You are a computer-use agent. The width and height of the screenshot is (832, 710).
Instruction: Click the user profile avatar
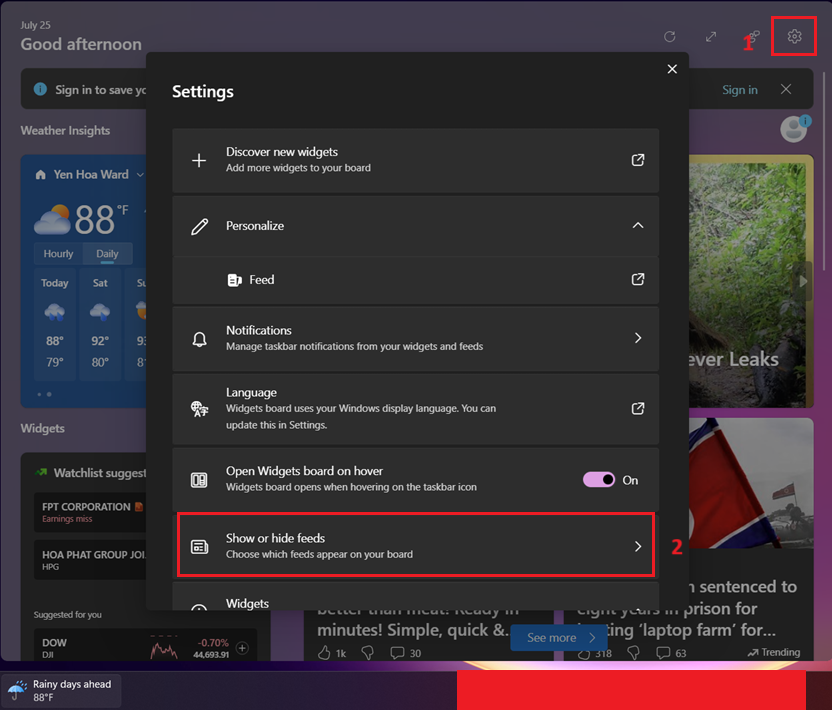[793, 128]
